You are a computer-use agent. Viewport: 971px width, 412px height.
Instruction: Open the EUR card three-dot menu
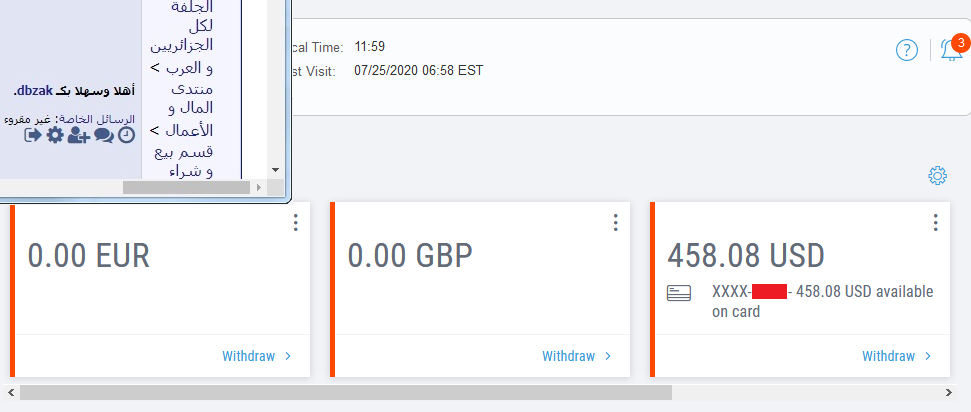coord(295,223)
